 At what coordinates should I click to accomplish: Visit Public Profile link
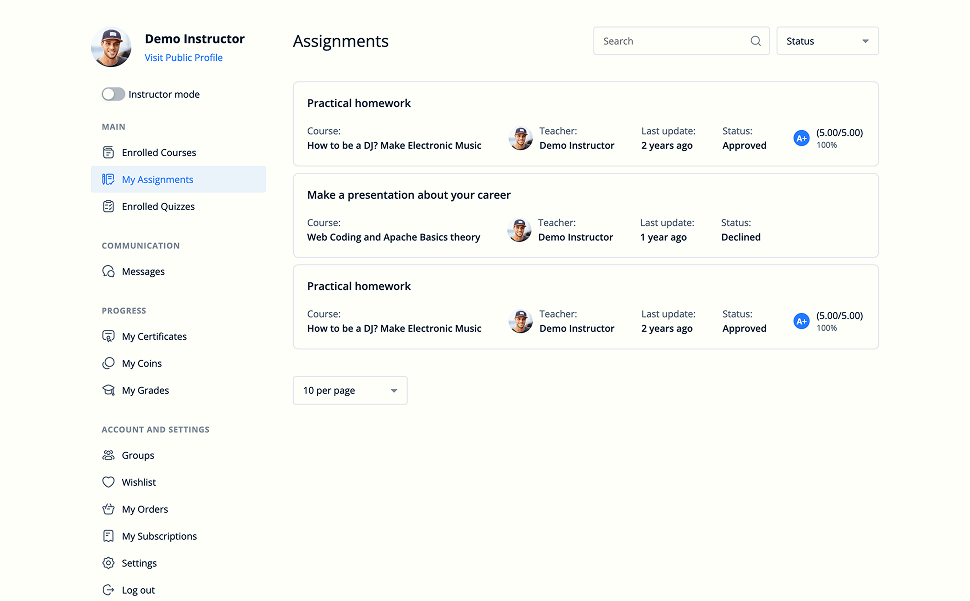click(x=183, y=58)
